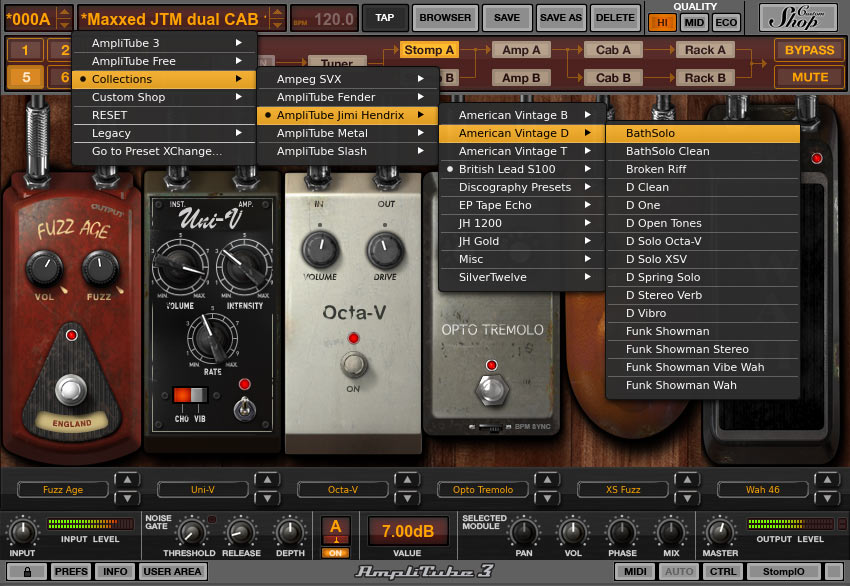The height and width of the screenshot is (586, 850).
Task: Toggle the MUTE button
Action: tap(809, 77)
